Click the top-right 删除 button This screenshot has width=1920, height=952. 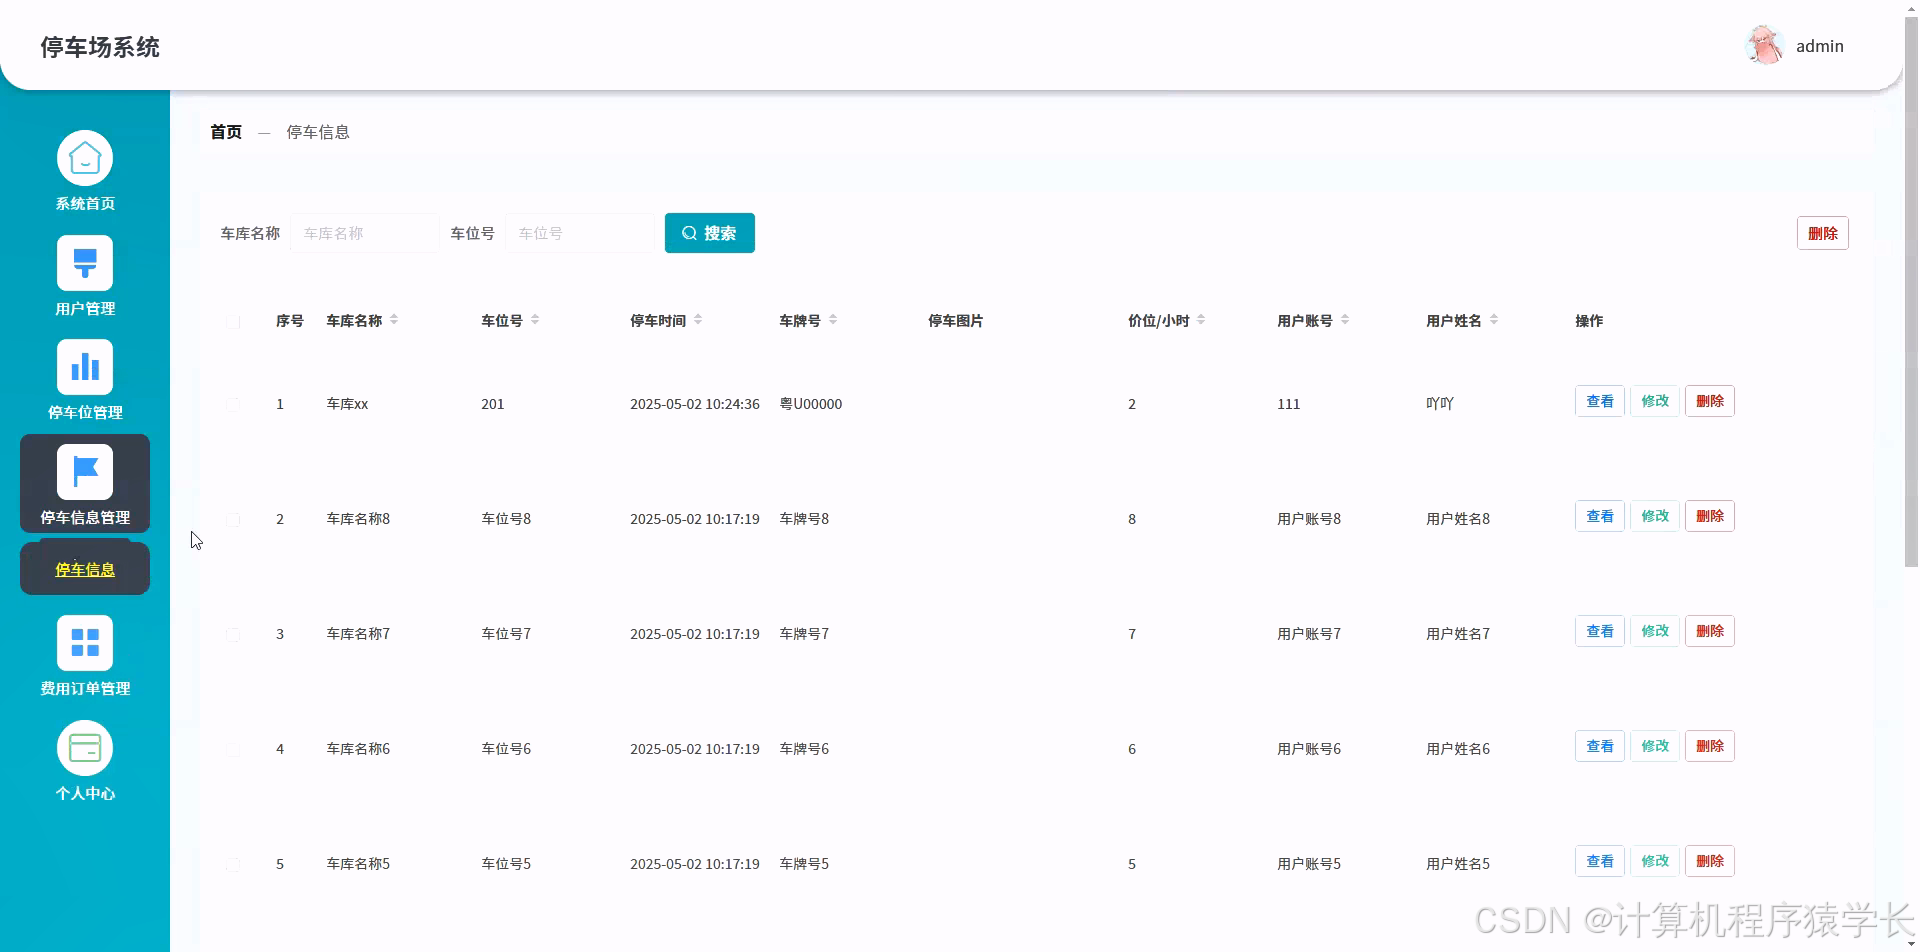pos(1823,232)
